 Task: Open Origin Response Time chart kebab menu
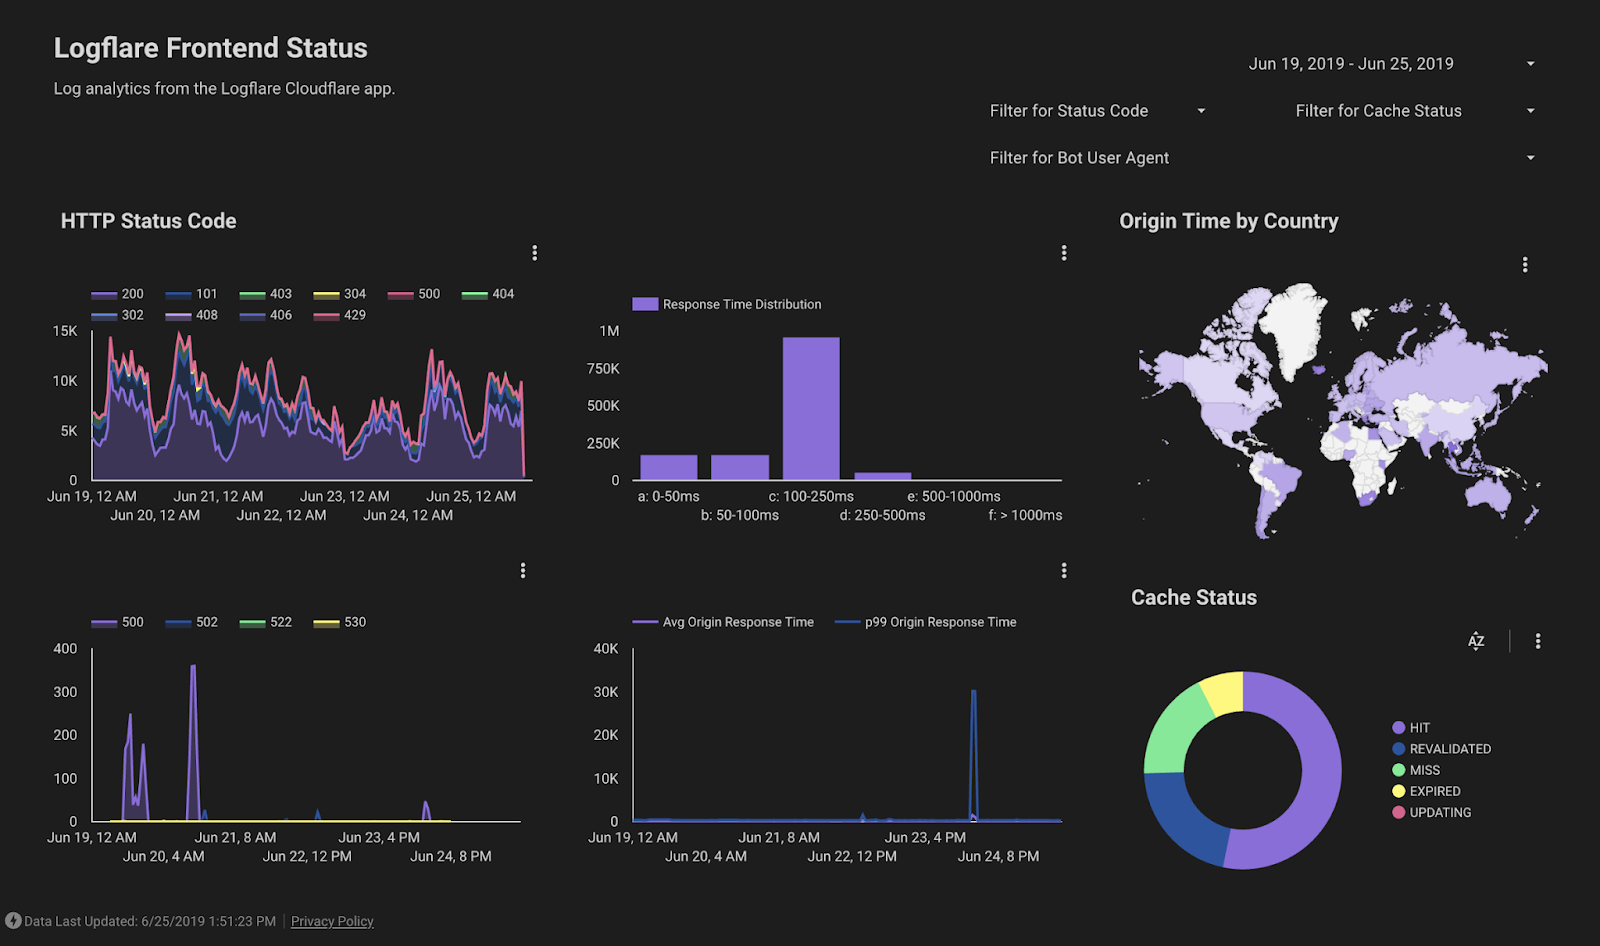(x=1064, y=570)
